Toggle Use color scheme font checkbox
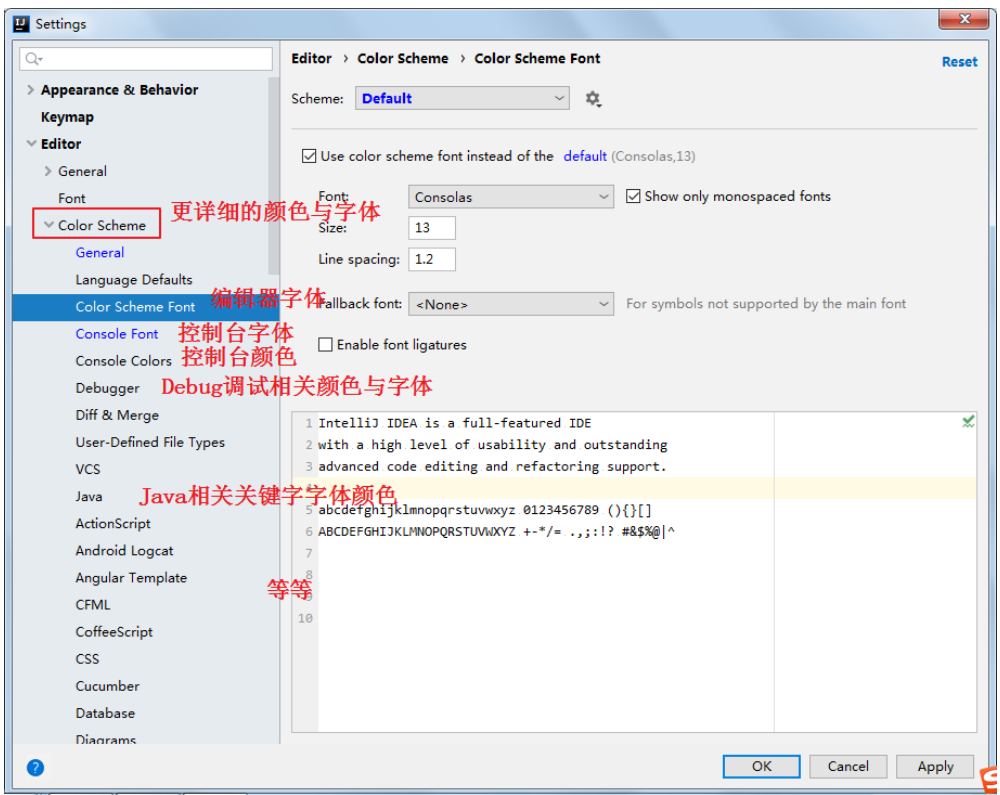The height and width of the screenshot is (795, 1000). [309, 156]
